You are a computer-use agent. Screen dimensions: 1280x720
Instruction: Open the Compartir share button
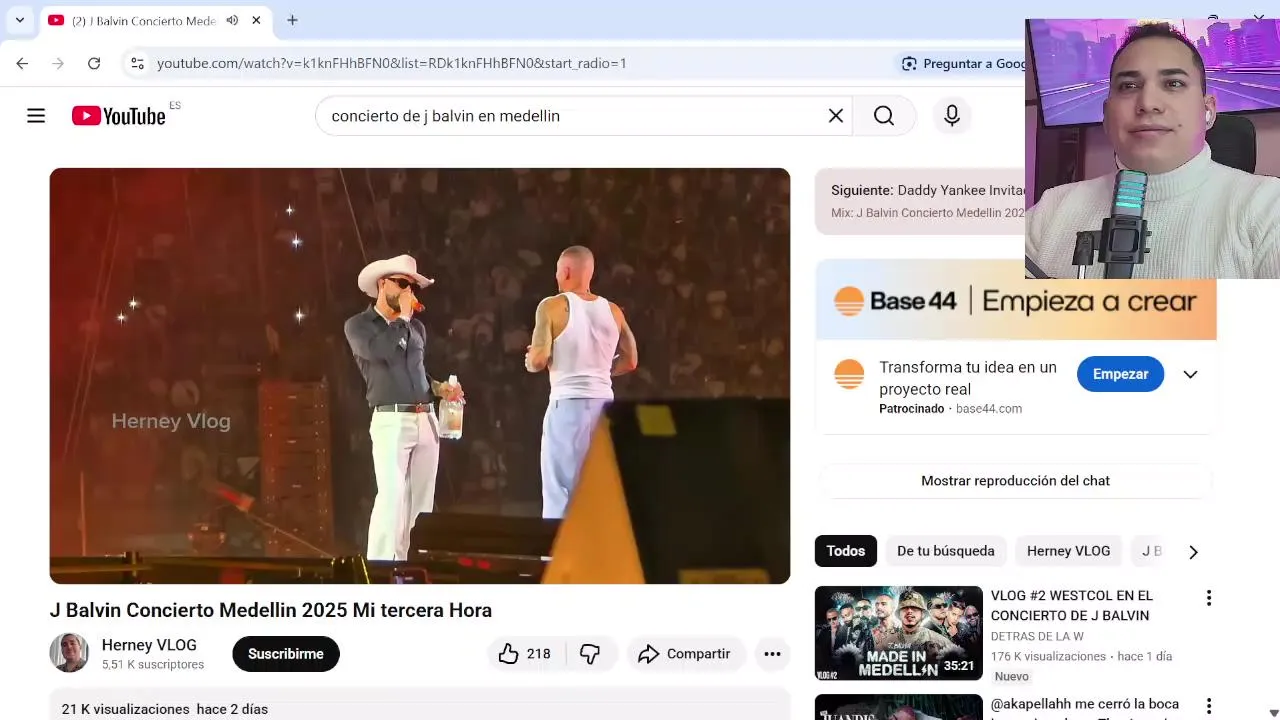[685, 654]
